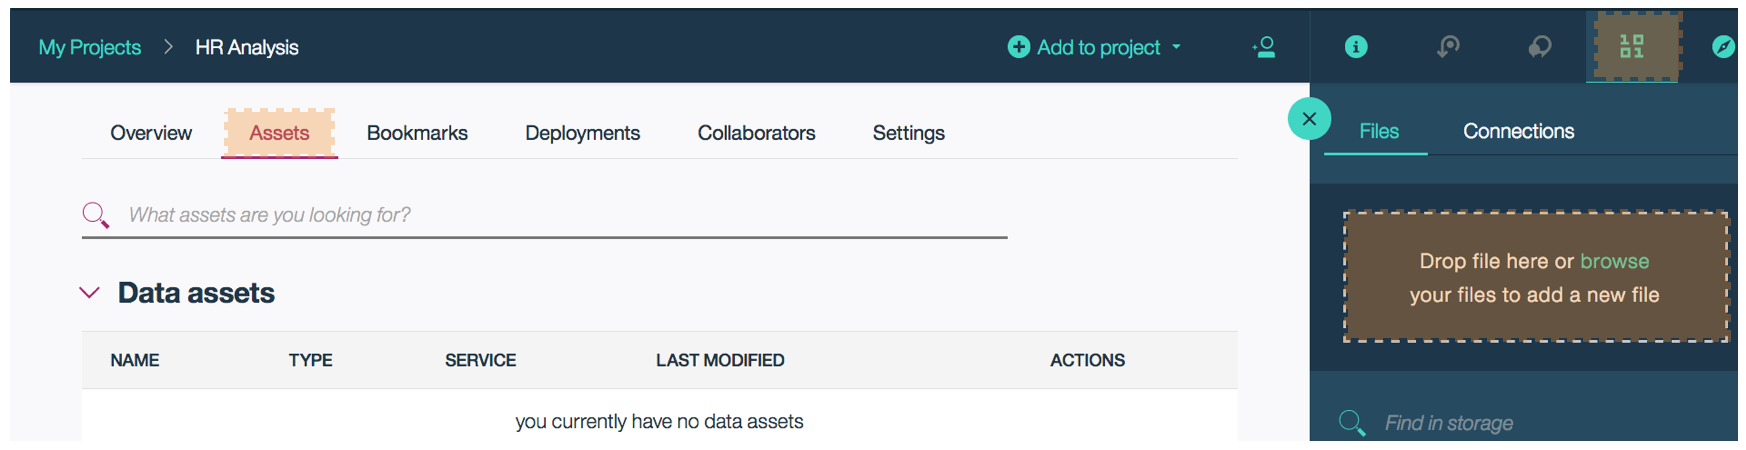Toggle the find and add data icon
The height and width of the screenshot is (450, 1746).
click(1632, 46)
